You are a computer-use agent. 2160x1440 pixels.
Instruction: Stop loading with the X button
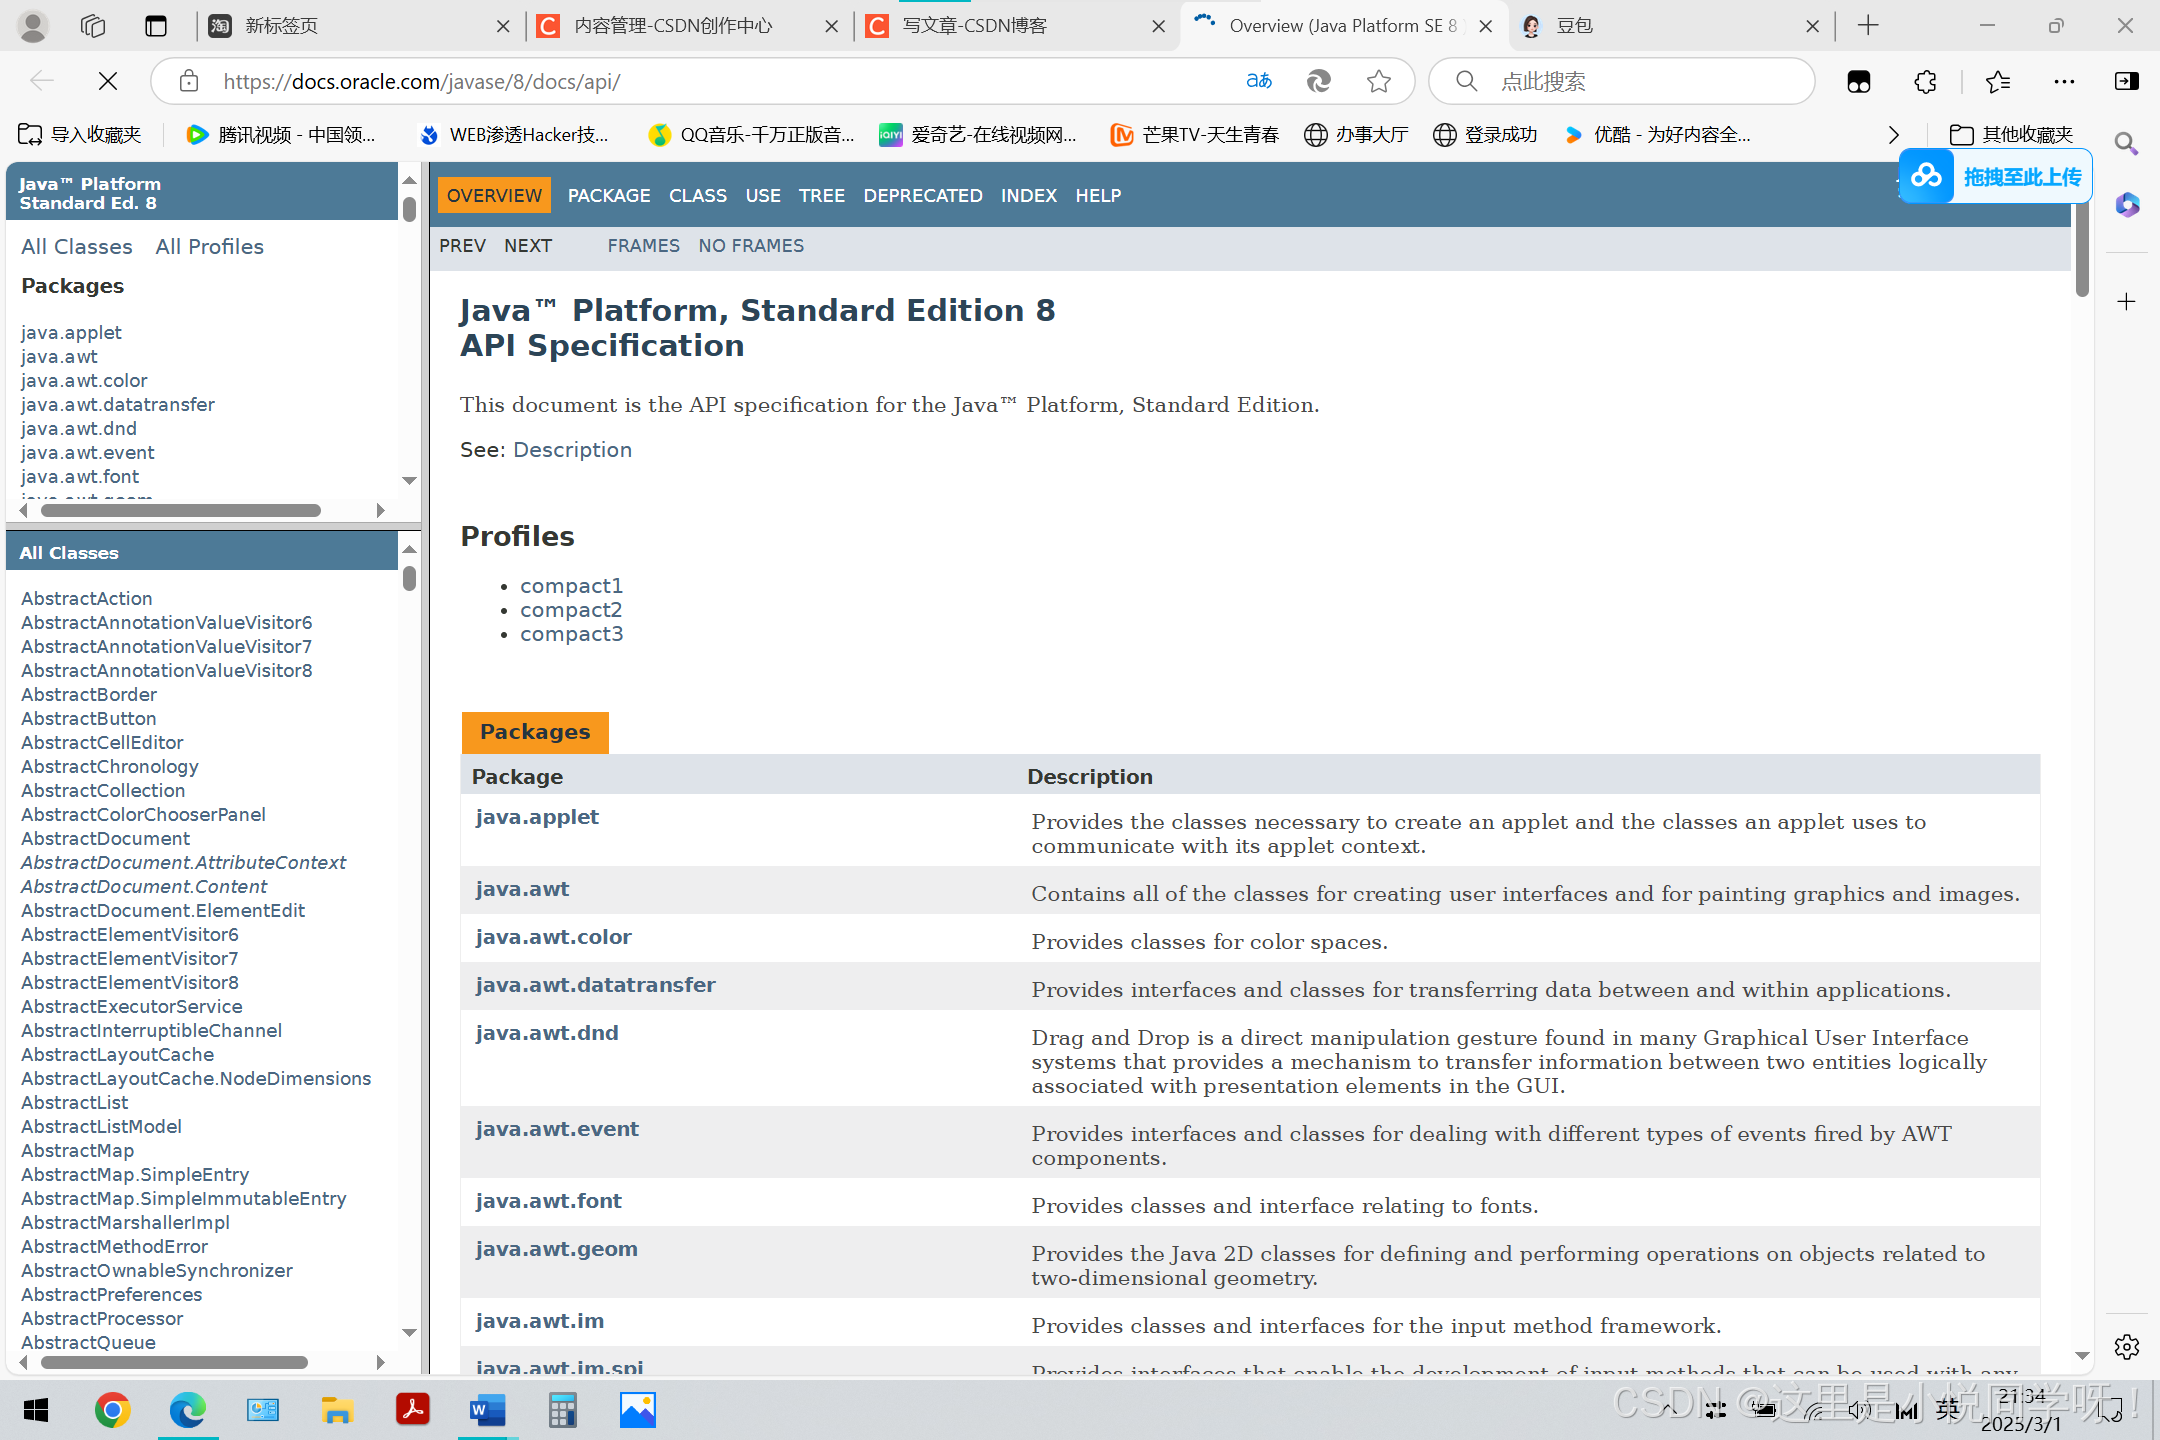[108, 81]
